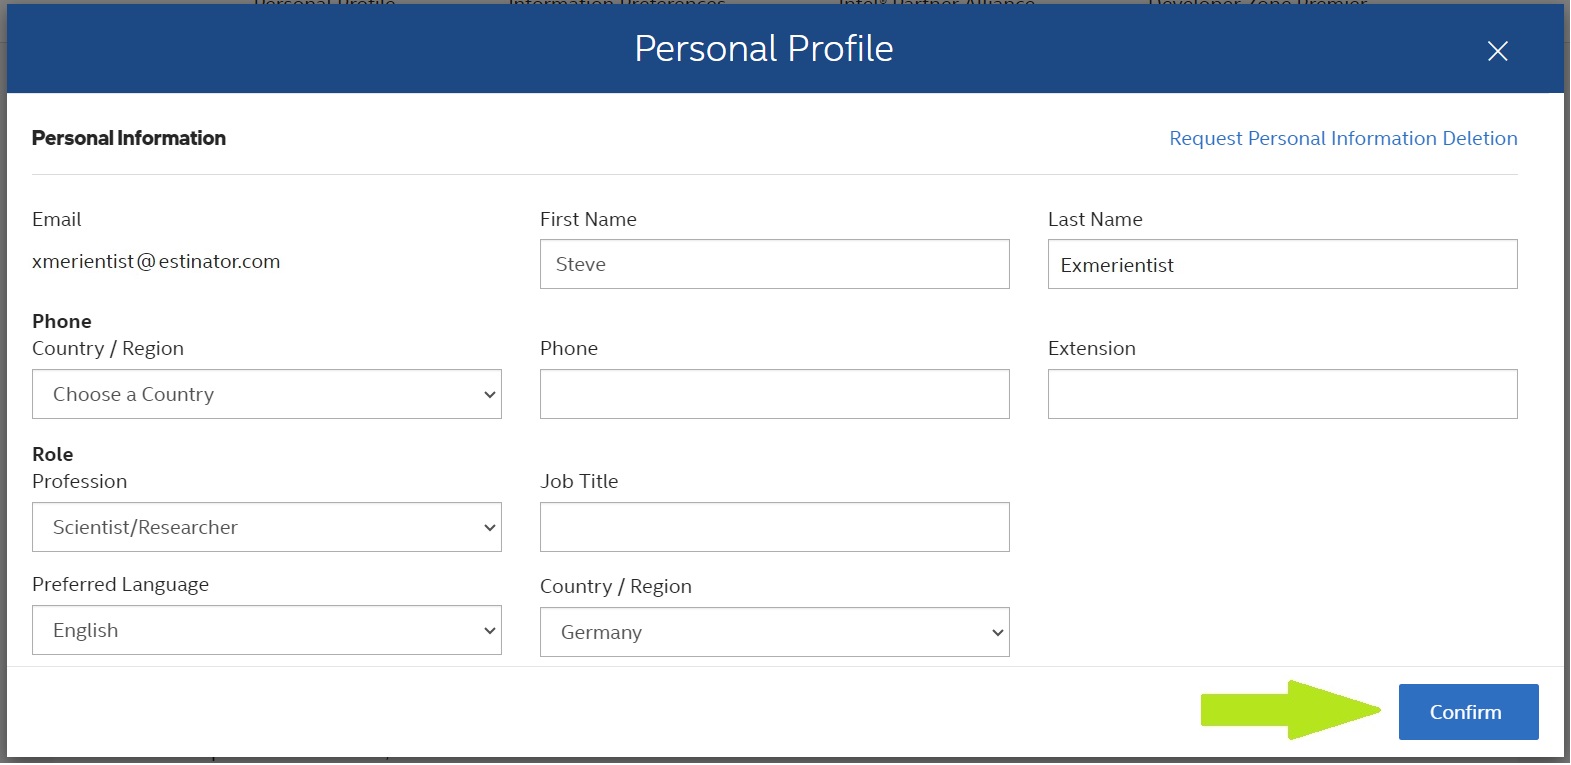This screenshot has width=1571, height=765.
Task: Click the green arrow pointing to Confirm
Action: click(1289, 710)
